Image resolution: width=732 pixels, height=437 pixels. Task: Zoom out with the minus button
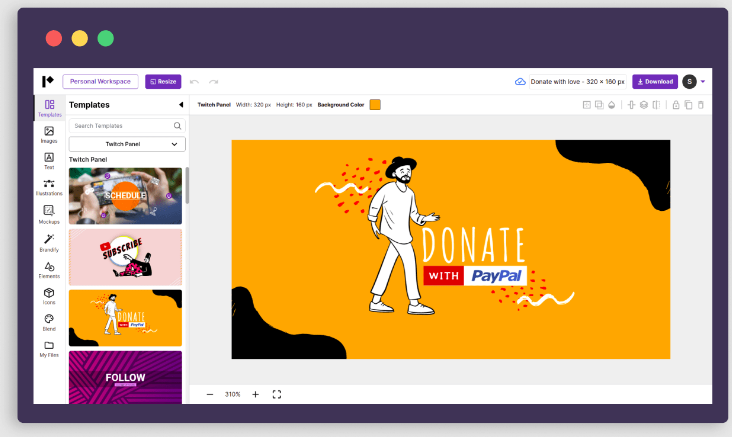coord(210,395)
